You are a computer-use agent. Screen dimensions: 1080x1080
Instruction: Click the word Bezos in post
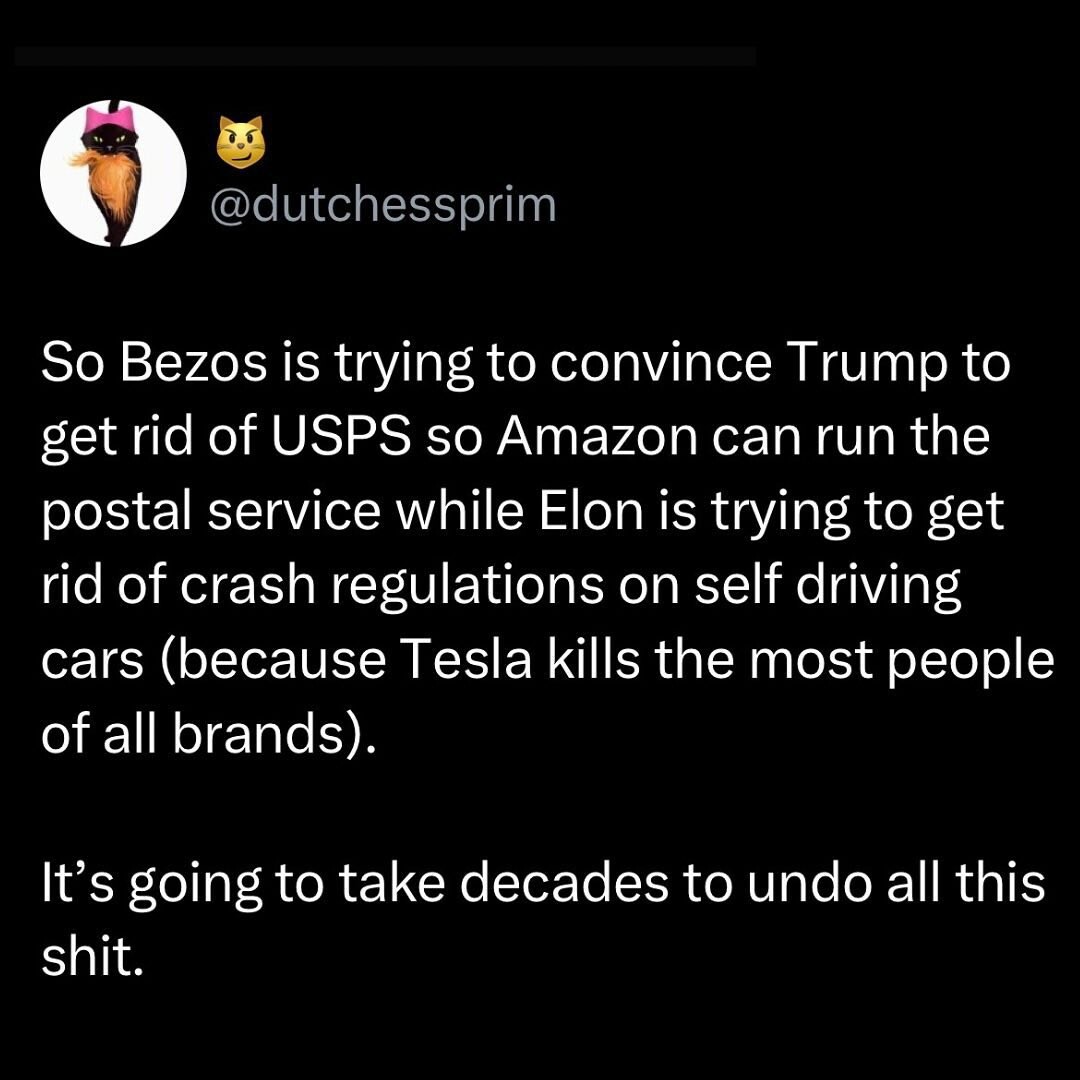(194, 363)
